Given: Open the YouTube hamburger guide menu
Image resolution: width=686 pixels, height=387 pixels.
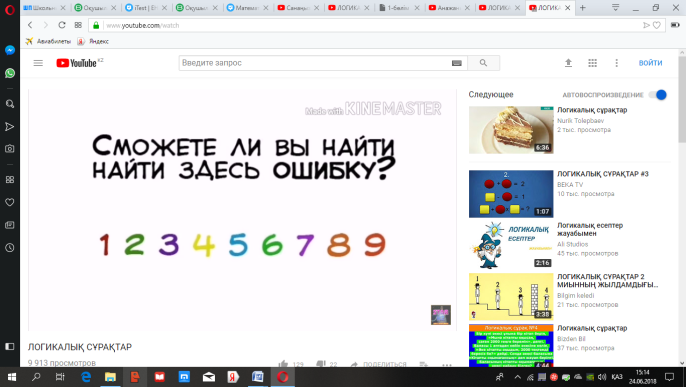Looking at the screenshot, I should pos(38,63).
